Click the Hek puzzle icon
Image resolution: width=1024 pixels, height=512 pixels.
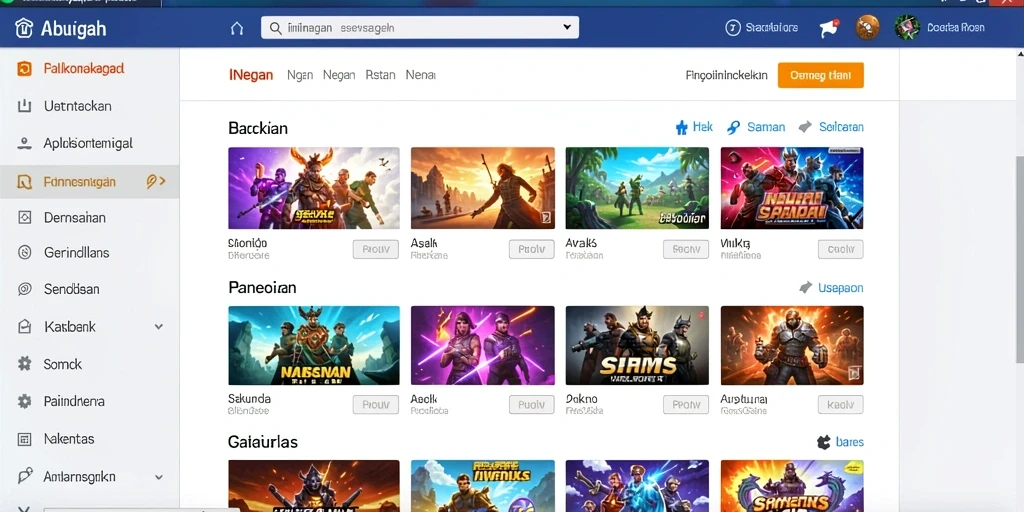click(681, 127)
